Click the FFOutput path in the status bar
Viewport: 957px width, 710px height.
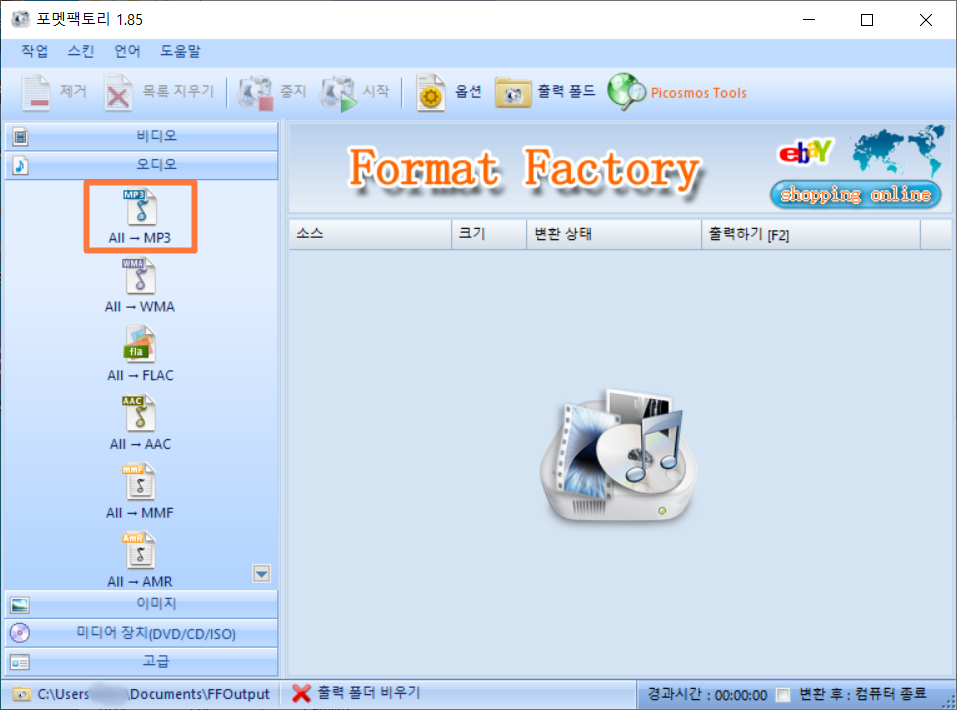pos(153,694)
